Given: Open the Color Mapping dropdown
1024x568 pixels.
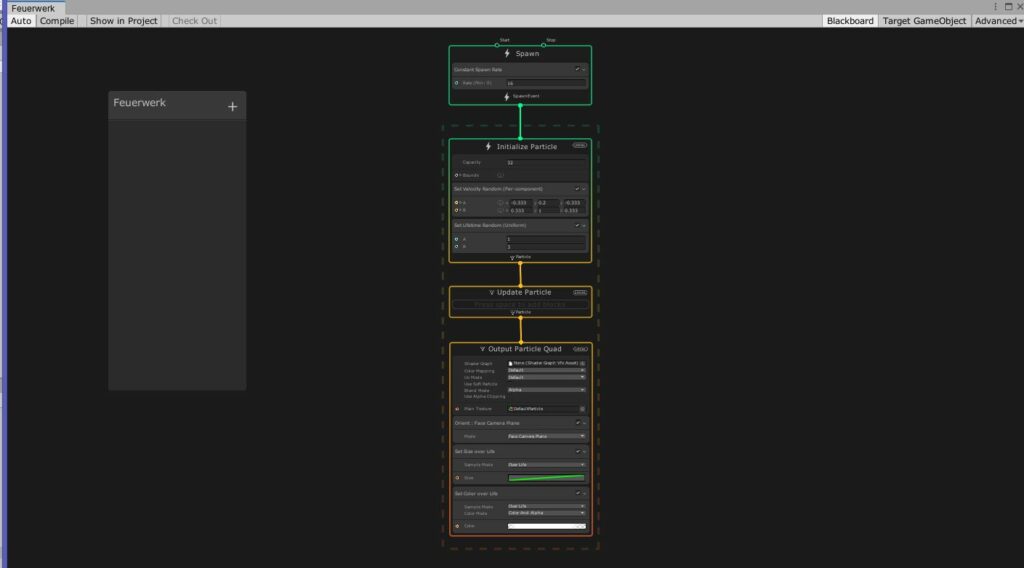Looking at the screenshot, I should pyautogui.click(x=545, y=370).
